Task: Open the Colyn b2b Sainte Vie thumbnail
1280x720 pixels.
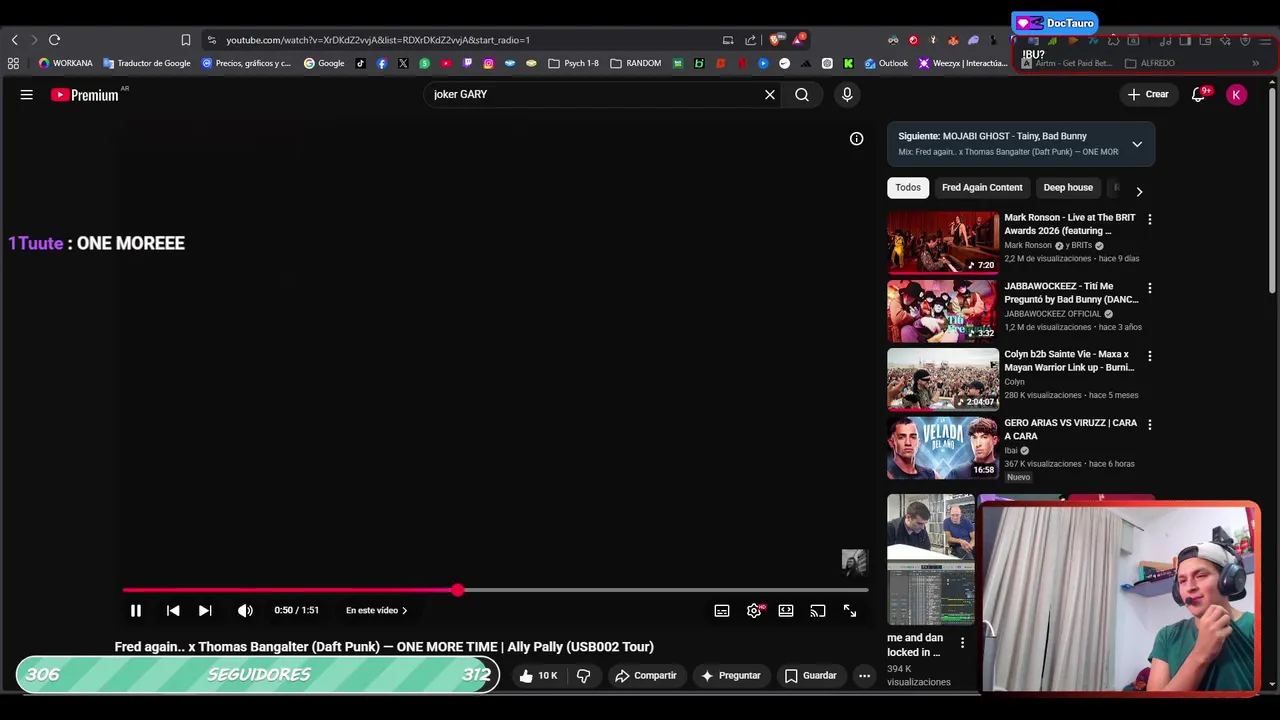Action: (x=943, y=379)
